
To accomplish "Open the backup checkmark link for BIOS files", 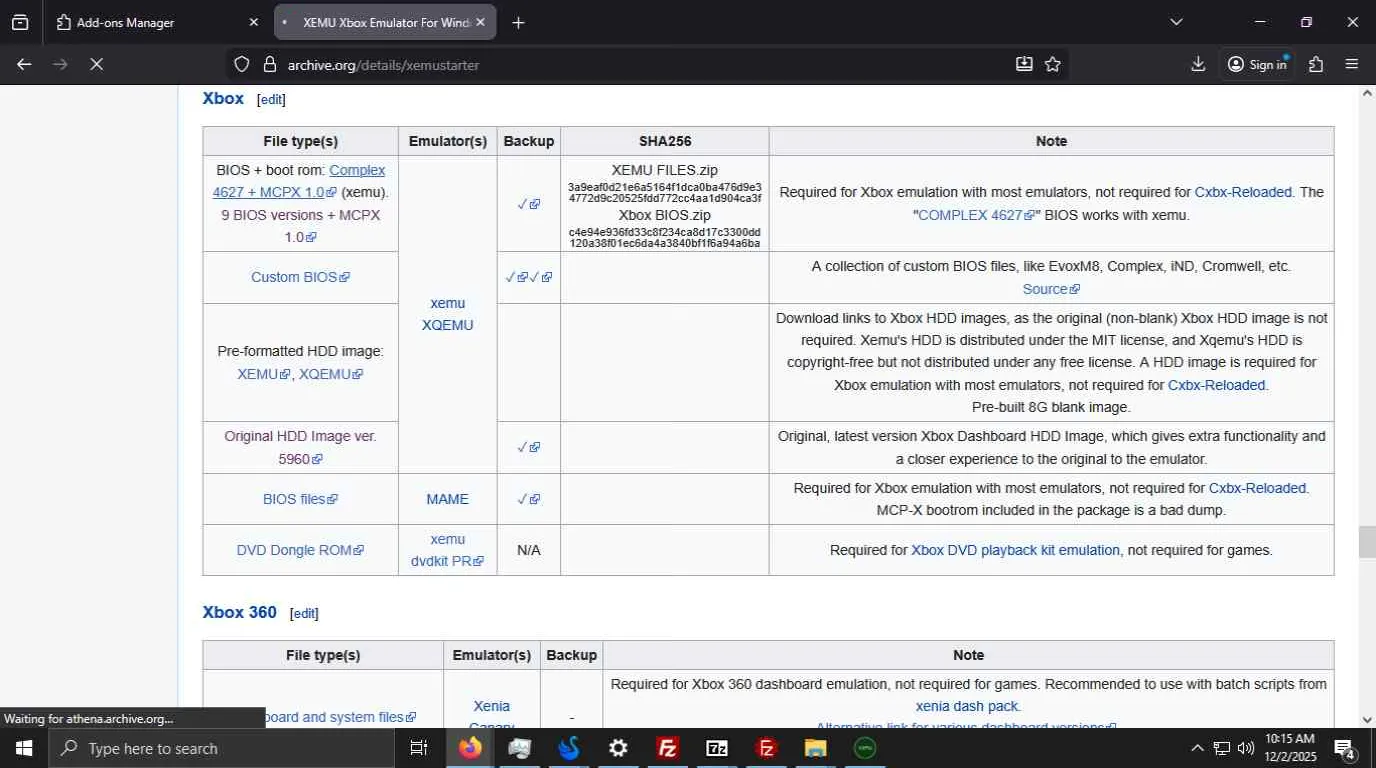I will (528, 499).
